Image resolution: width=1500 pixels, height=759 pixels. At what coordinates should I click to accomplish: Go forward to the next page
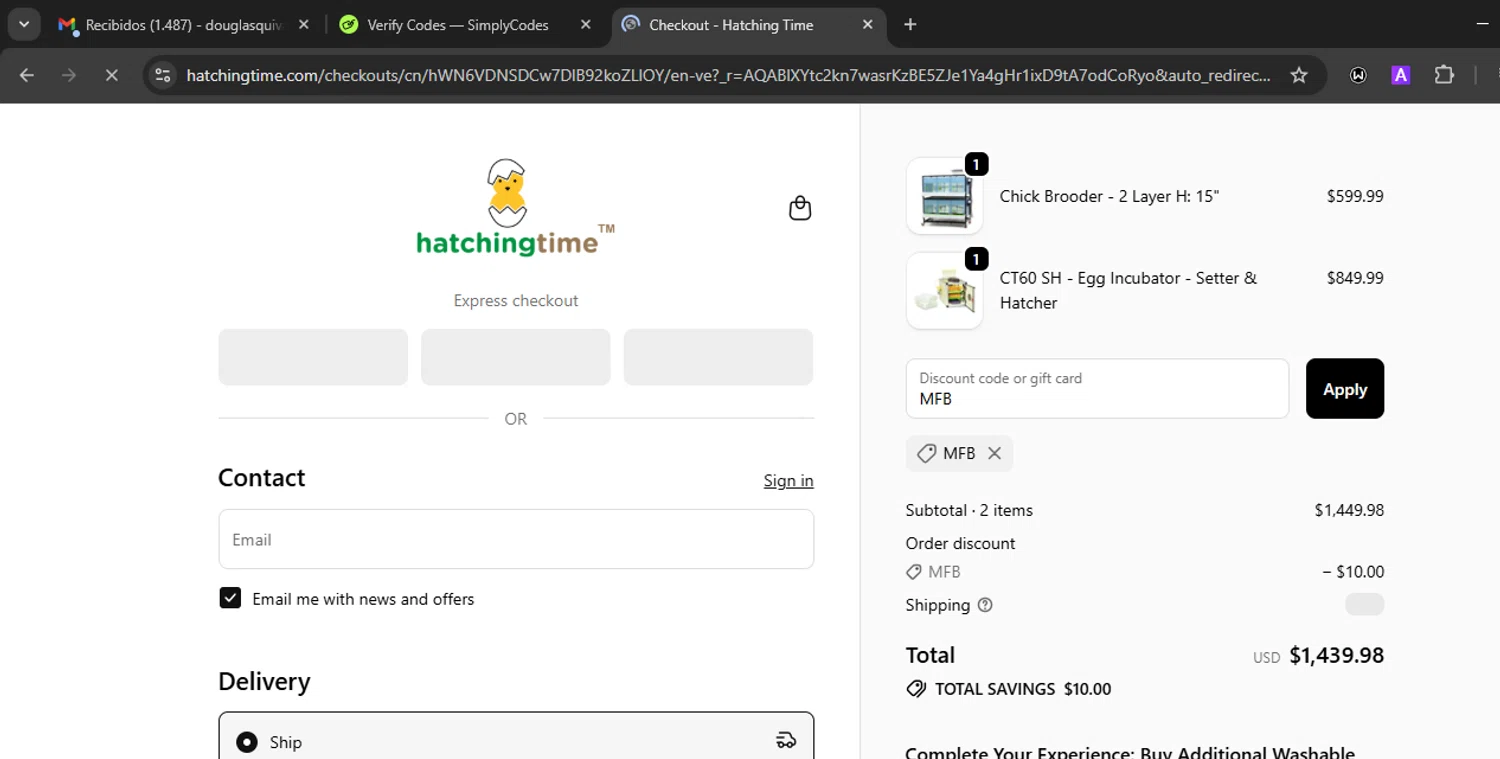pos(69,75)
